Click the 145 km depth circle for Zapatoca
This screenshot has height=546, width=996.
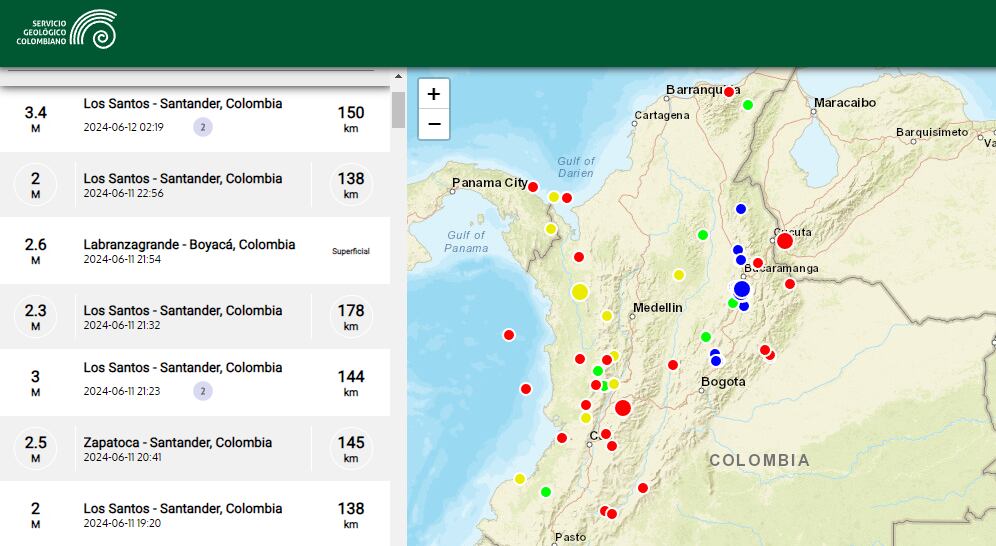351,449
